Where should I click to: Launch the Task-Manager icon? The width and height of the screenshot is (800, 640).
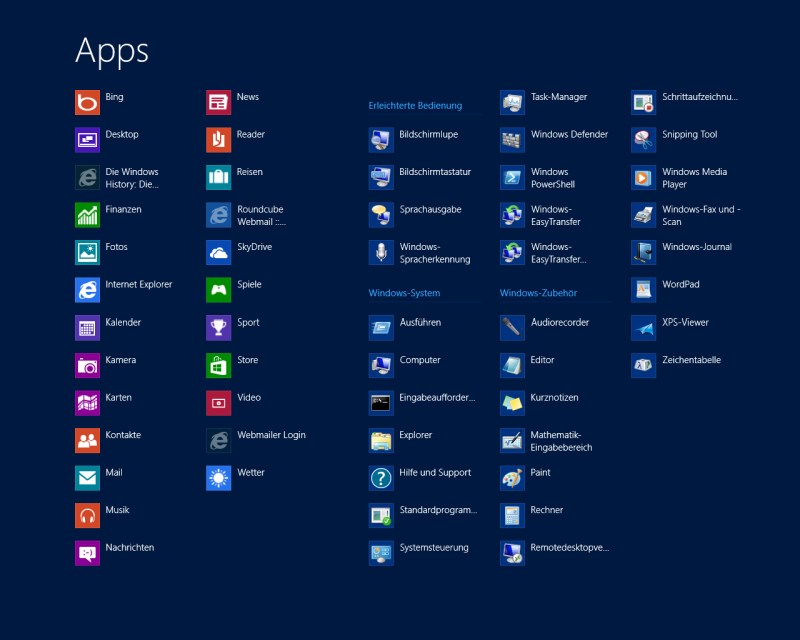point(512,103)
